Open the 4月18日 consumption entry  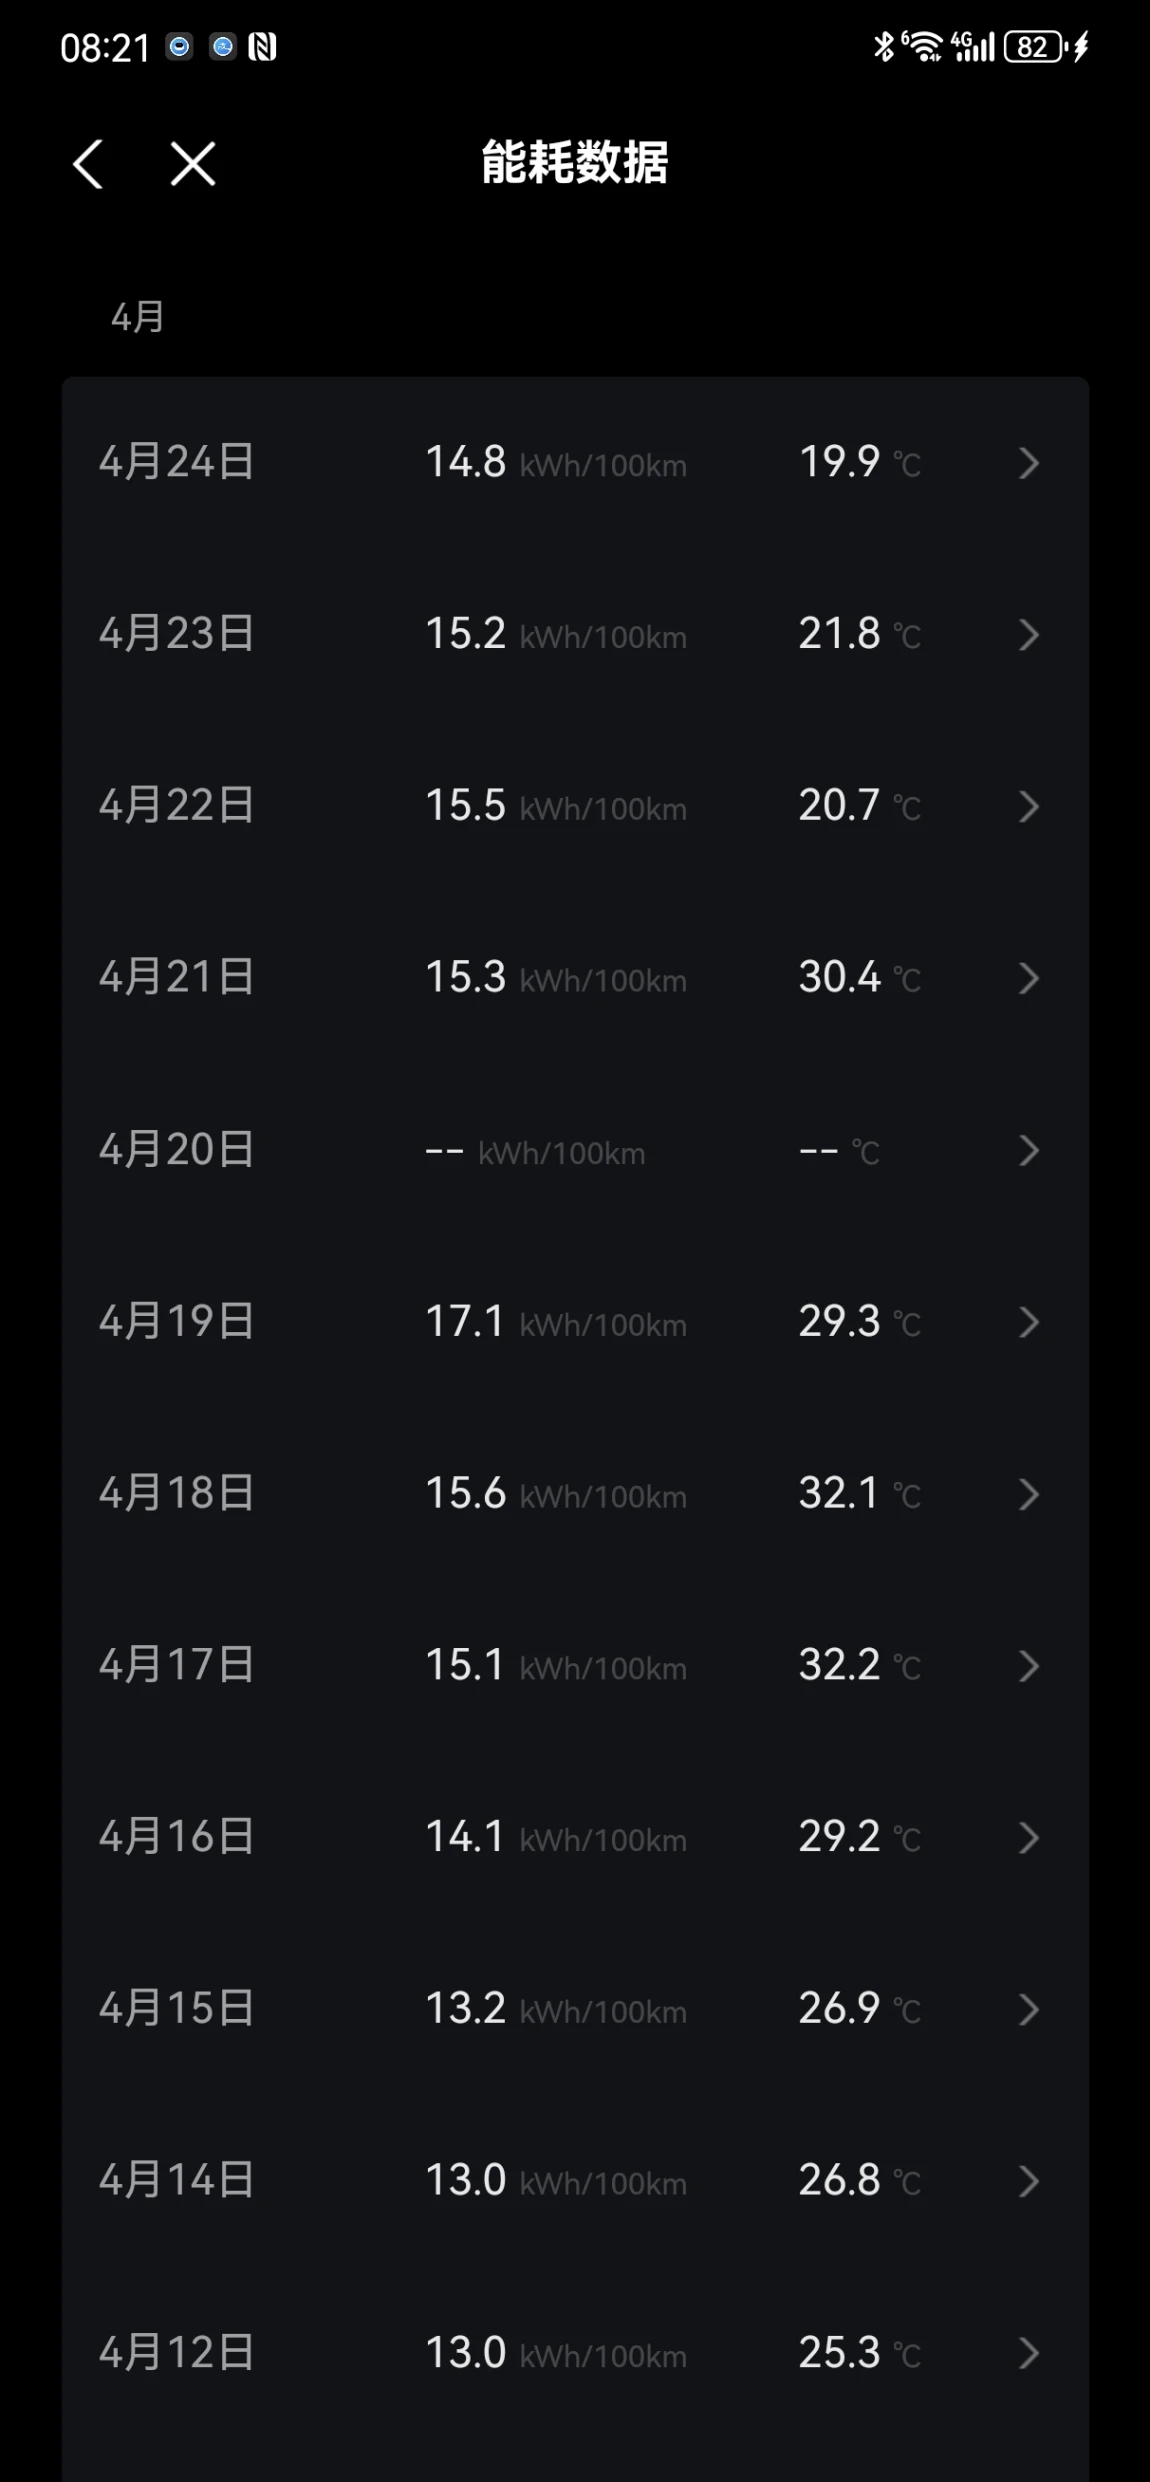(x=575, y=1494)
